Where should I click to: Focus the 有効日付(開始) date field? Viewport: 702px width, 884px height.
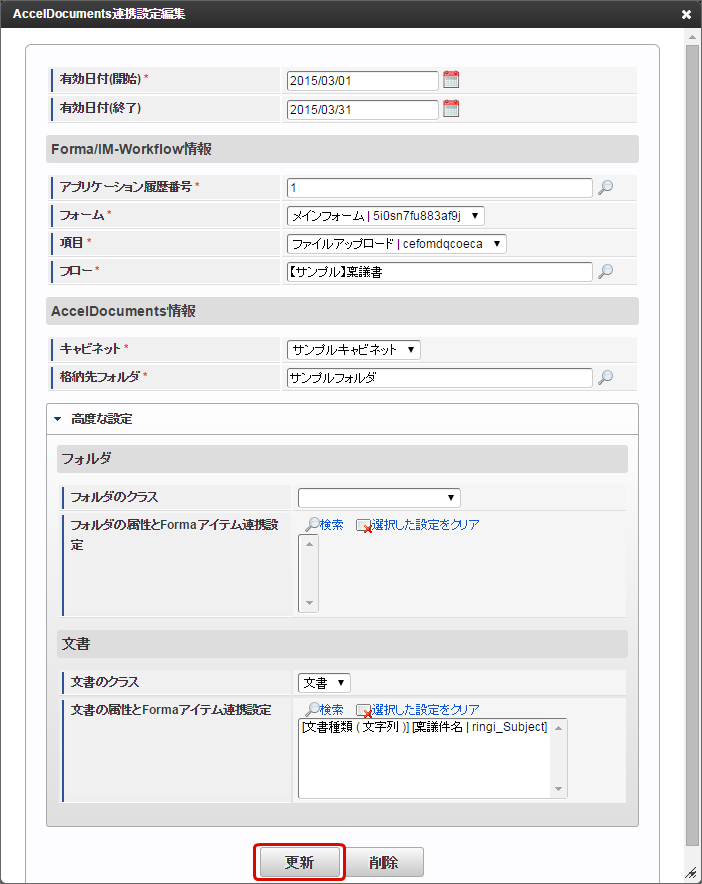[363, 81]
